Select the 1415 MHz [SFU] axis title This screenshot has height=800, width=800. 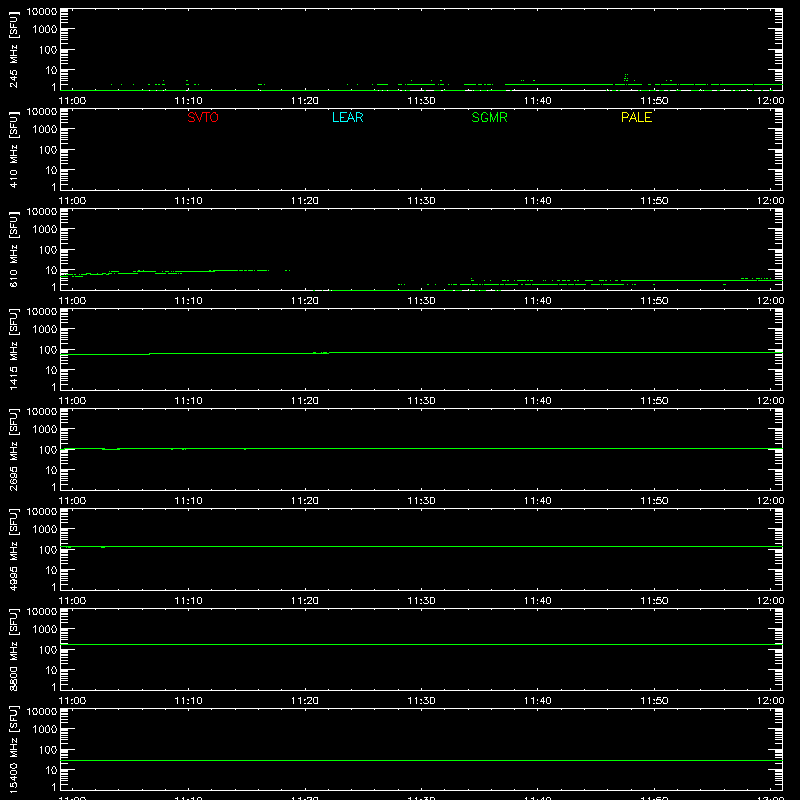click(14, 350)
